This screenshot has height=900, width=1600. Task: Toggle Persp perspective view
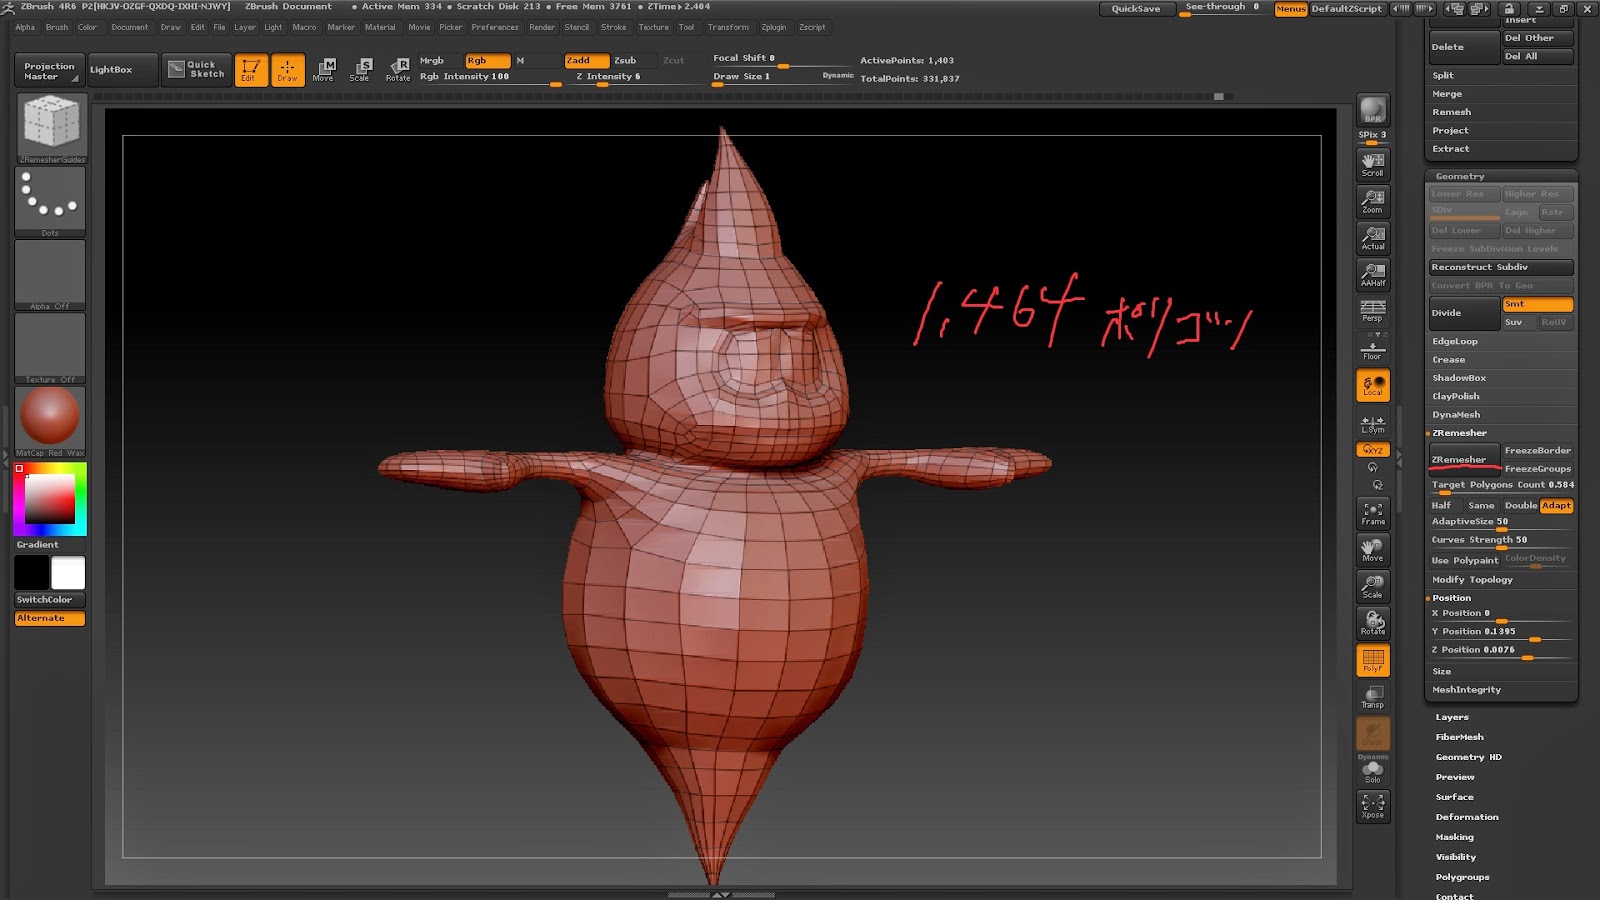pyautogui.click(x=1373, y=311)
